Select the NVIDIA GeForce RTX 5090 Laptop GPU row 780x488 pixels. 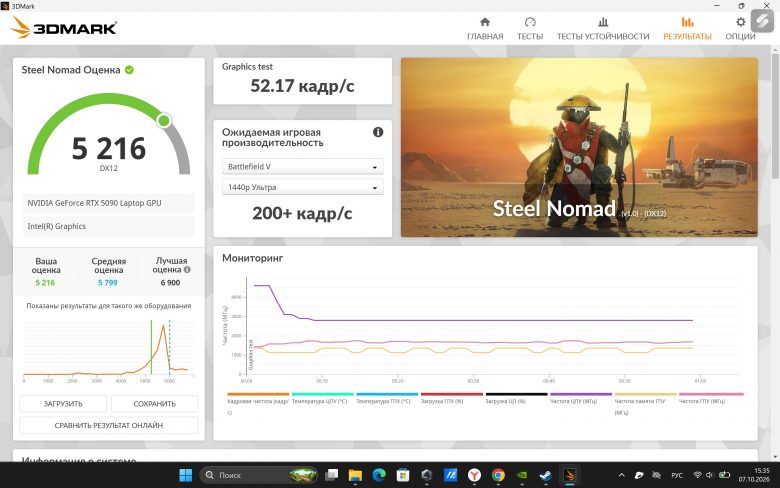coord(108,203)
